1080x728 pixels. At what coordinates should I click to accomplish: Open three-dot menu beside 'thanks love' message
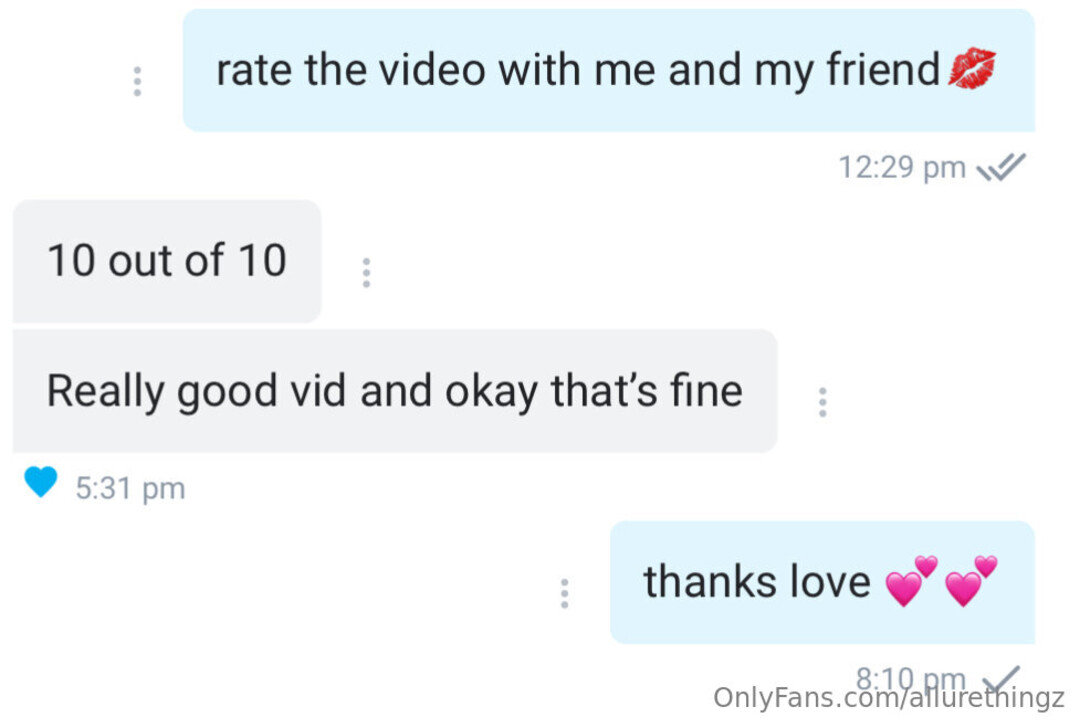[x=564, y=593]
